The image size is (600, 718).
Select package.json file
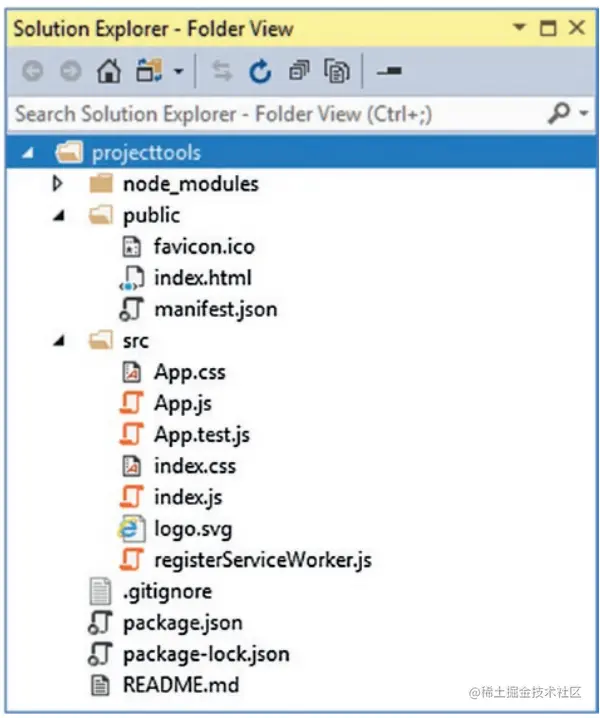click(x=183, y=623)
